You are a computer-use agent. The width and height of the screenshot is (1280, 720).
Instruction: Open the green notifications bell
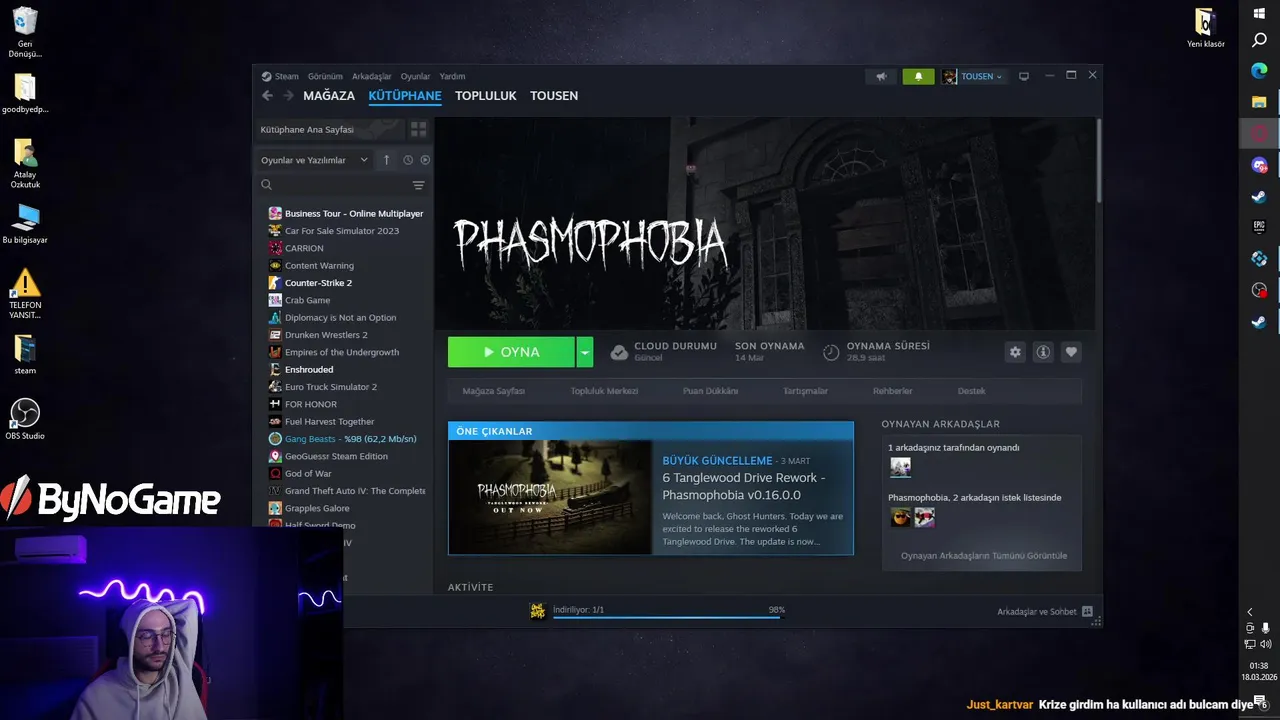[918, 76]
